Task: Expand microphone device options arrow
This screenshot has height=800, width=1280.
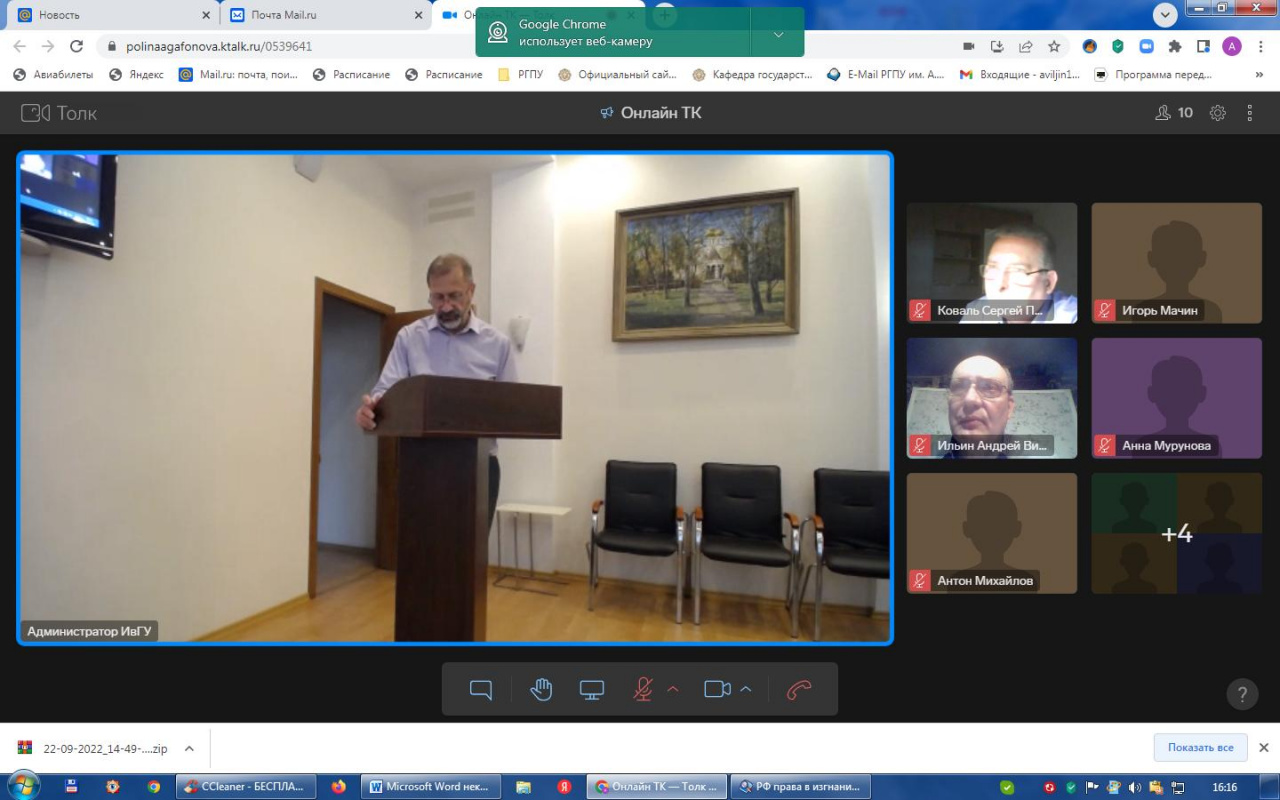Action: coord(673,690)
